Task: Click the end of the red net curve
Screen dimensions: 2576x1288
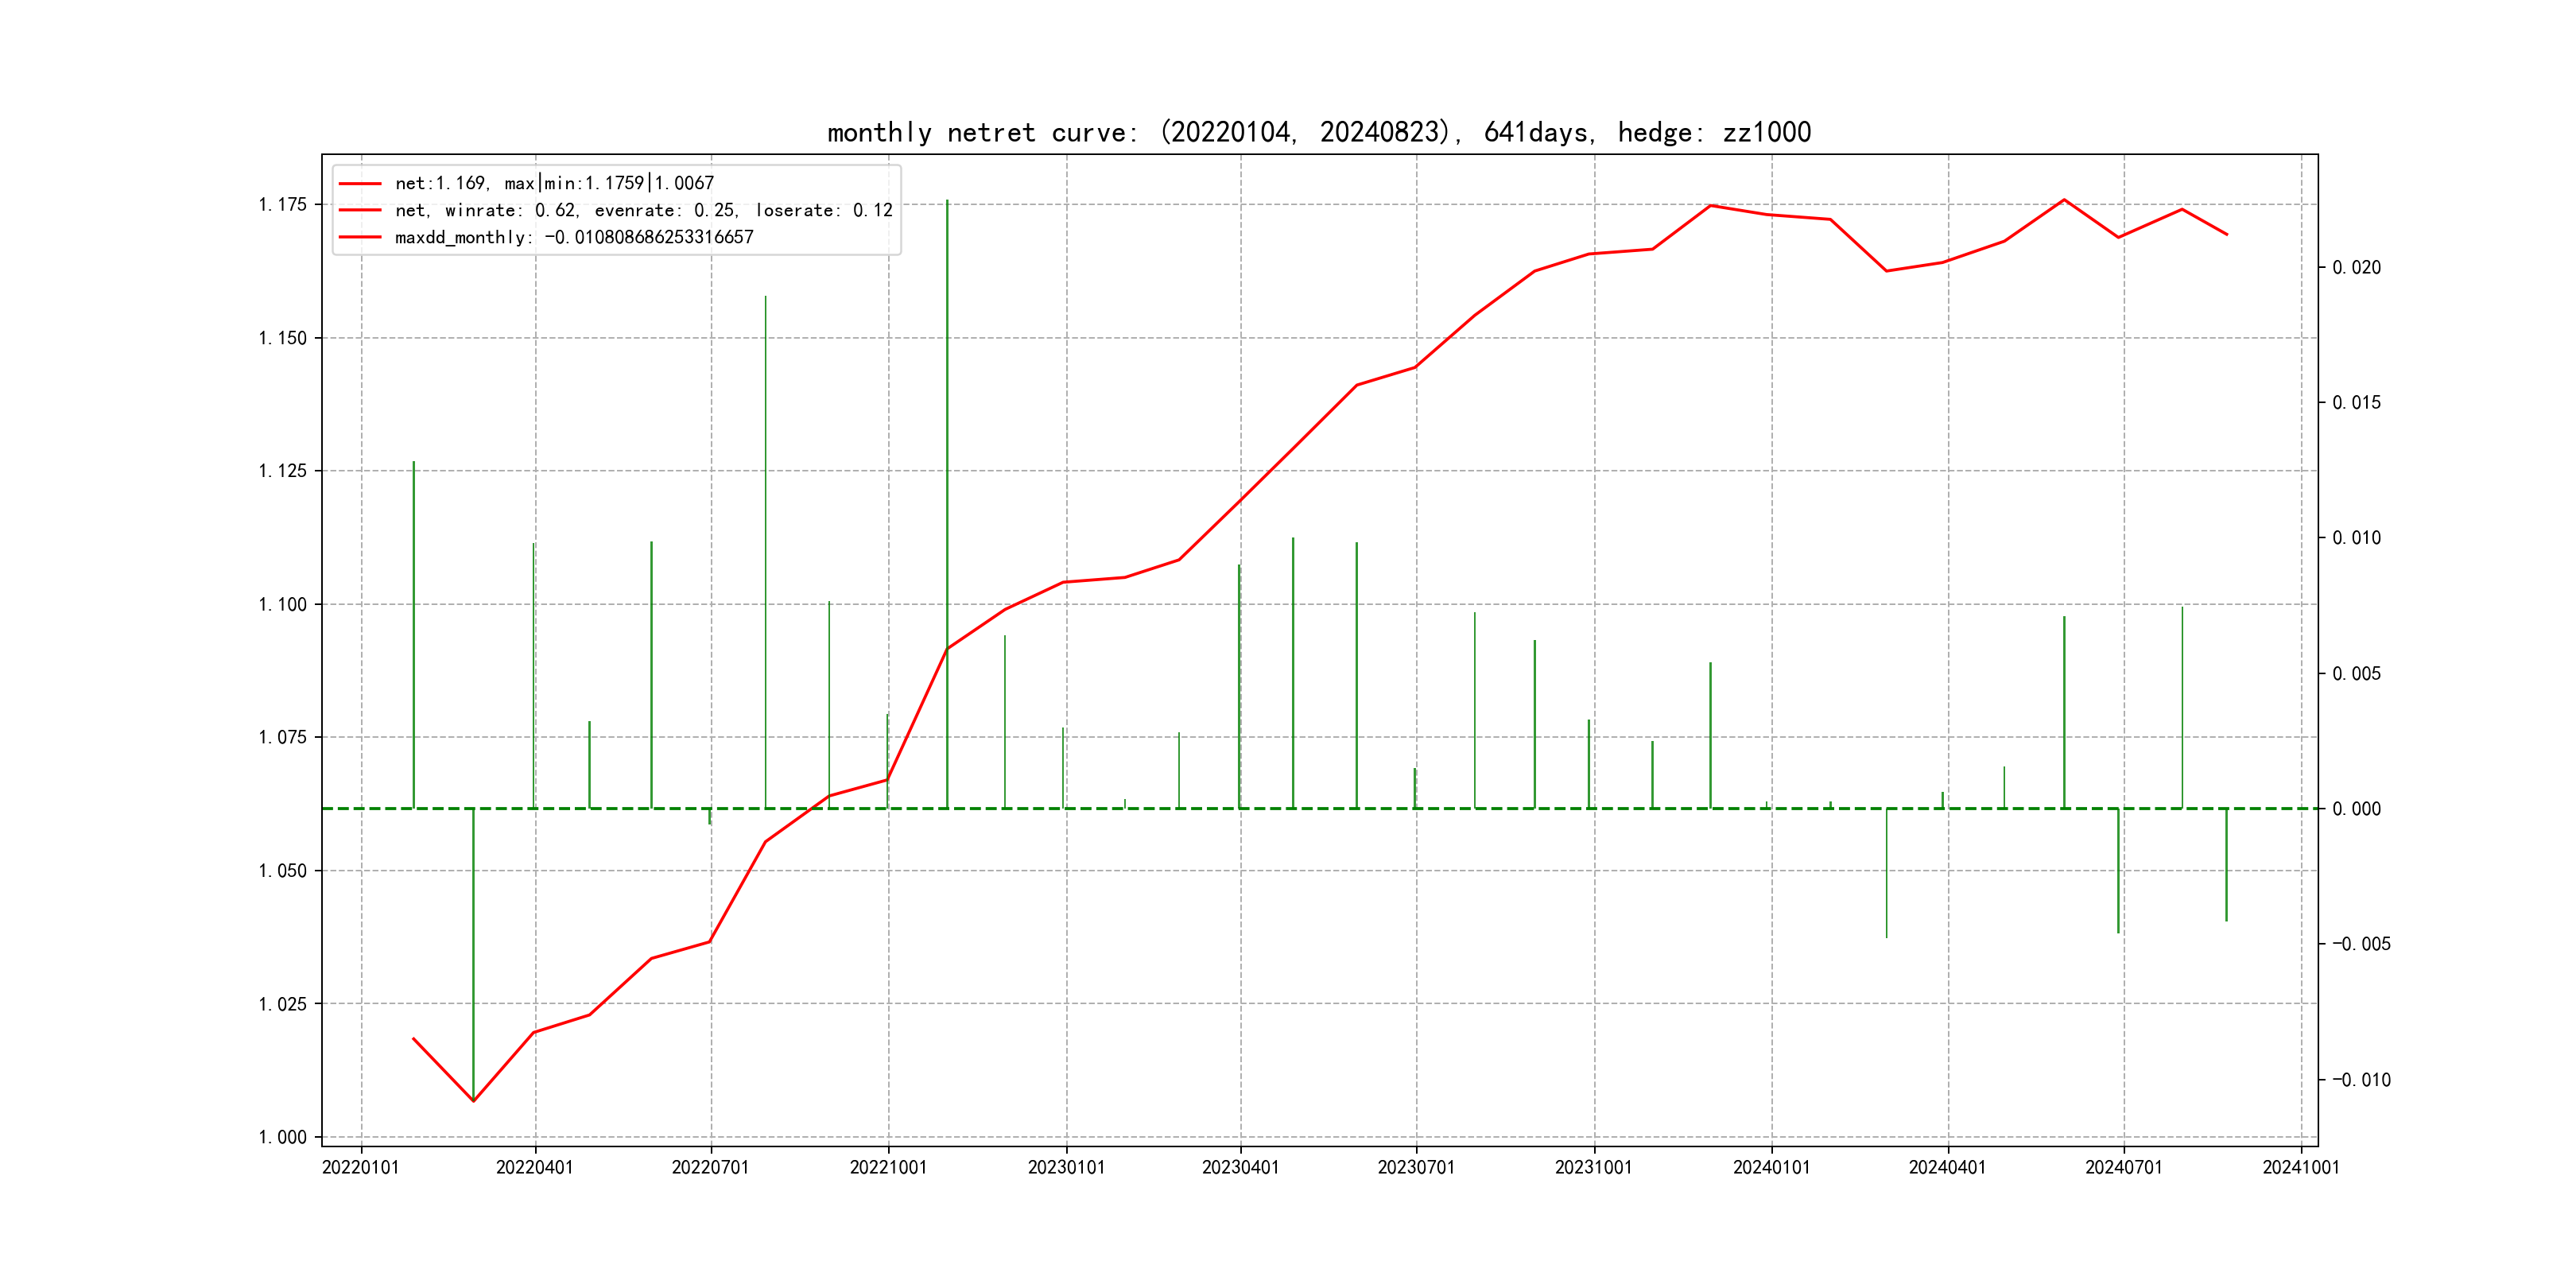Action: tap(2226, 234)
